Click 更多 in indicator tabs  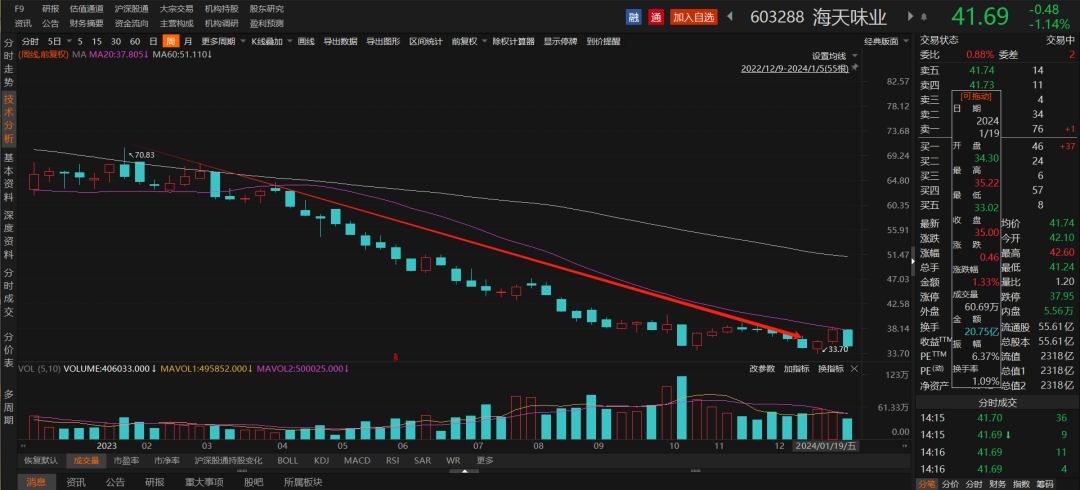point(485,460)
